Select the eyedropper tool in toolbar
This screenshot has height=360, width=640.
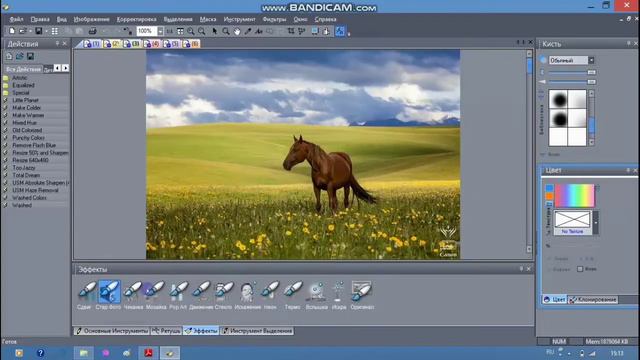248,31
